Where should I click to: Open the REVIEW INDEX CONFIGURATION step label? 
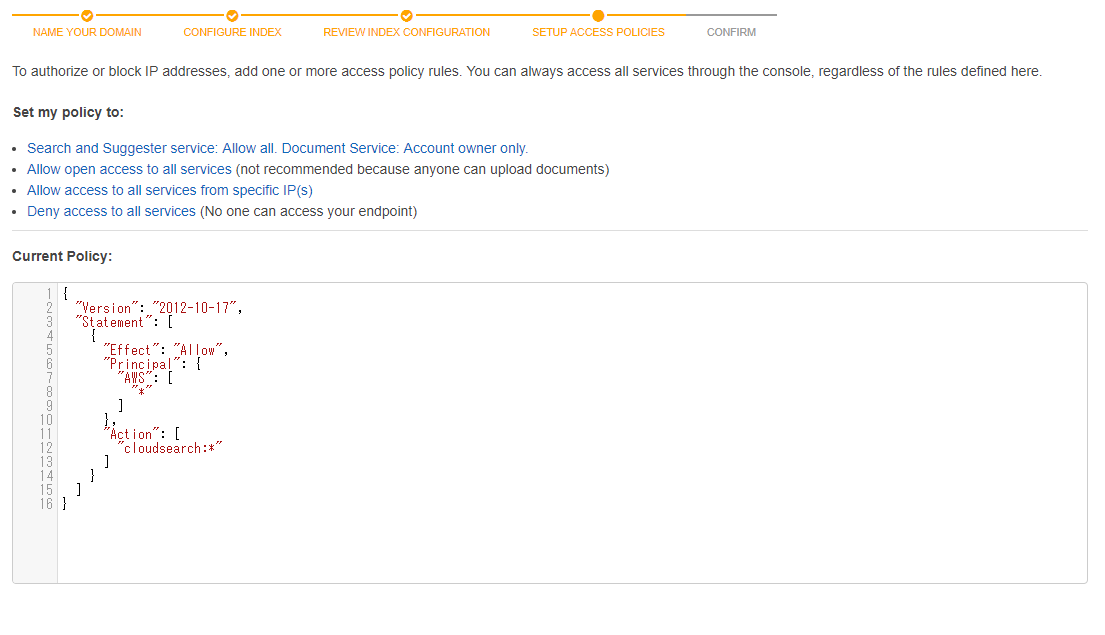[x=407, y=32]
